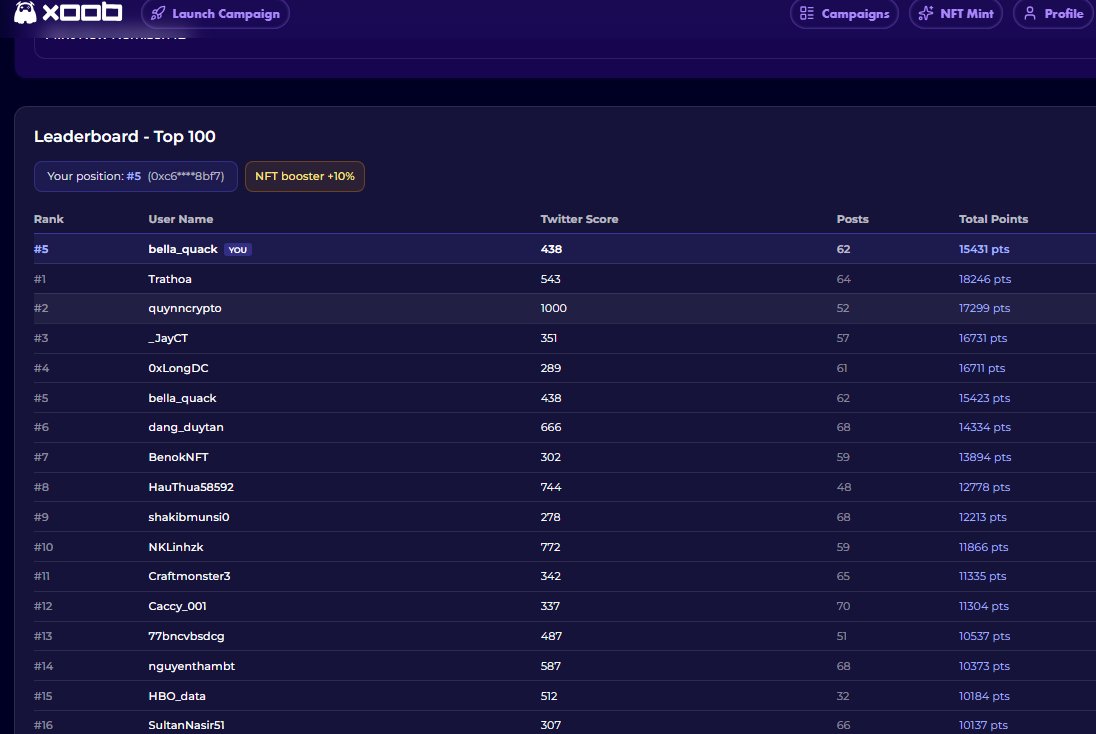
Task: Select user name Trathoa
Action: point(170,279)
